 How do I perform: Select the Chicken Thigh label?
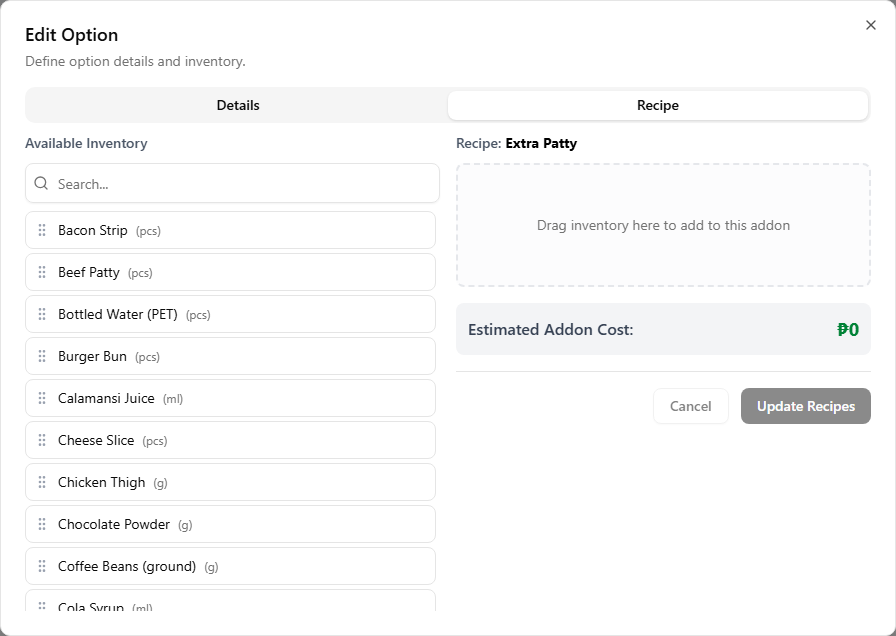pos(102,482)
